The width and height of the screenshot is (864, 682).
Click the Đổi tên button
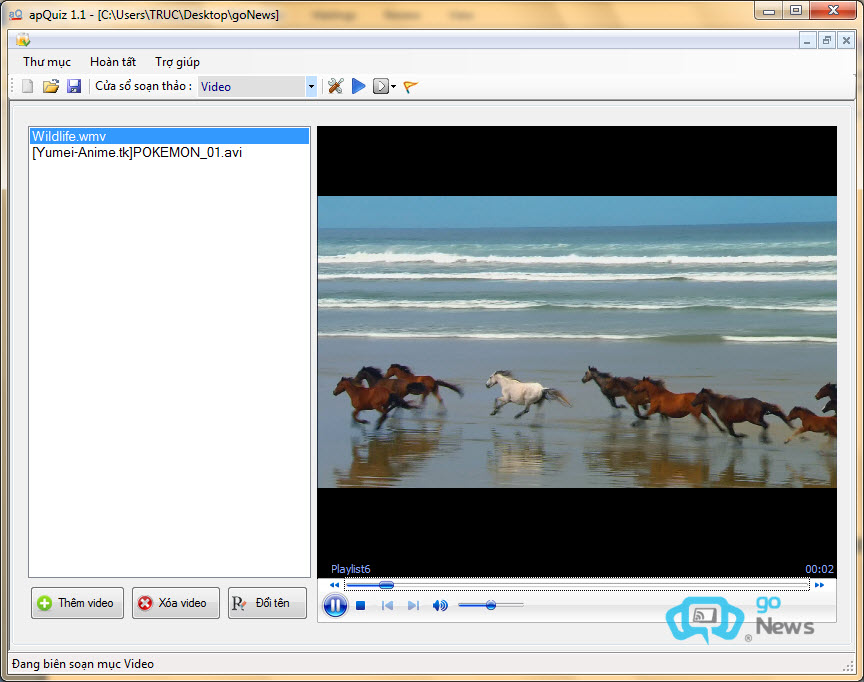(x=267, y=603)
